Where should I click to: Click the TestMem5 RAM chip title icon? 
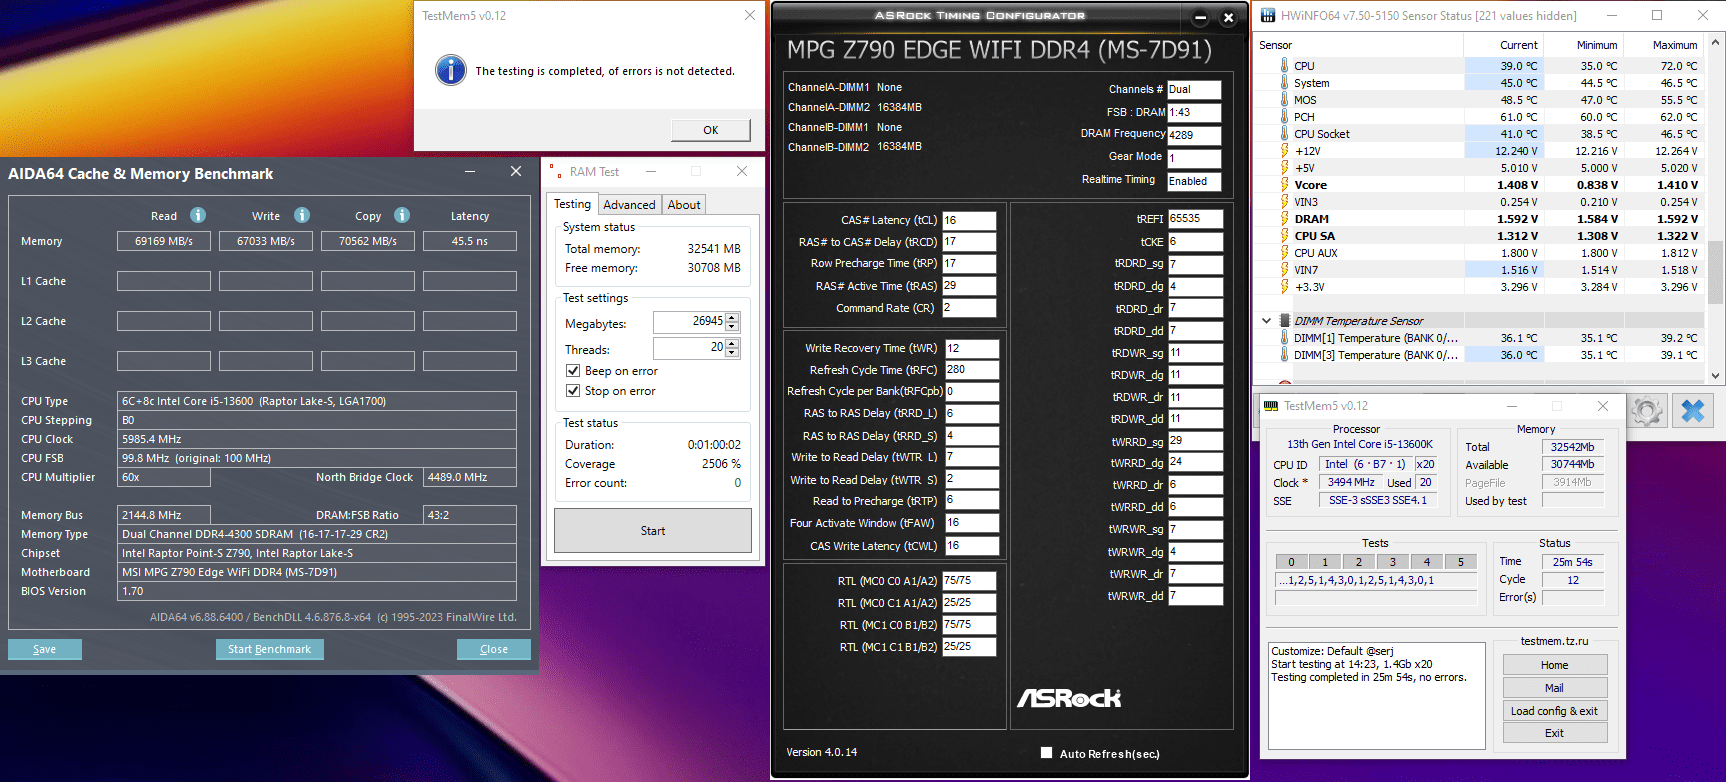coord(1271,406)
